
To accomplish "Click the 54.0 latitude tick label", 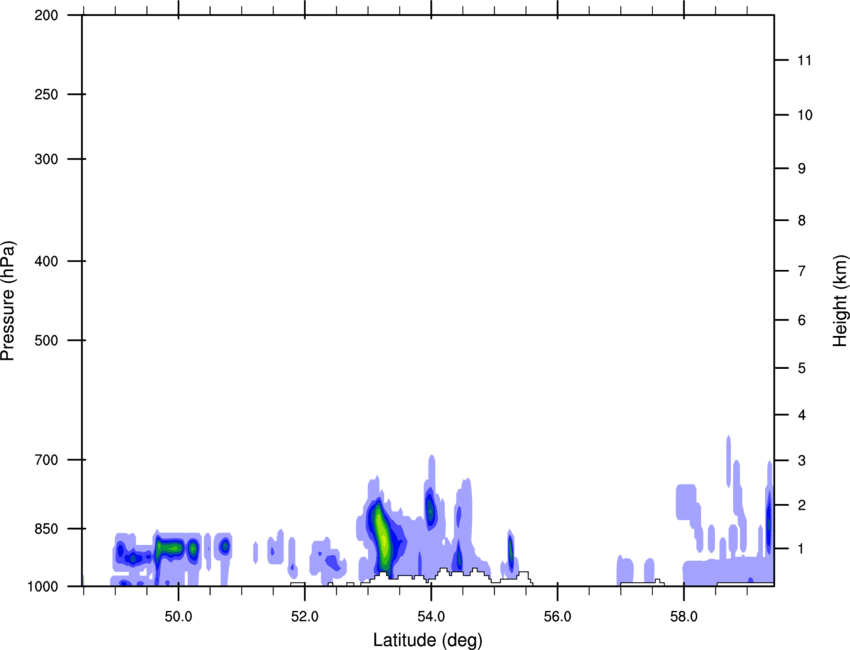I will click(432, 617).
